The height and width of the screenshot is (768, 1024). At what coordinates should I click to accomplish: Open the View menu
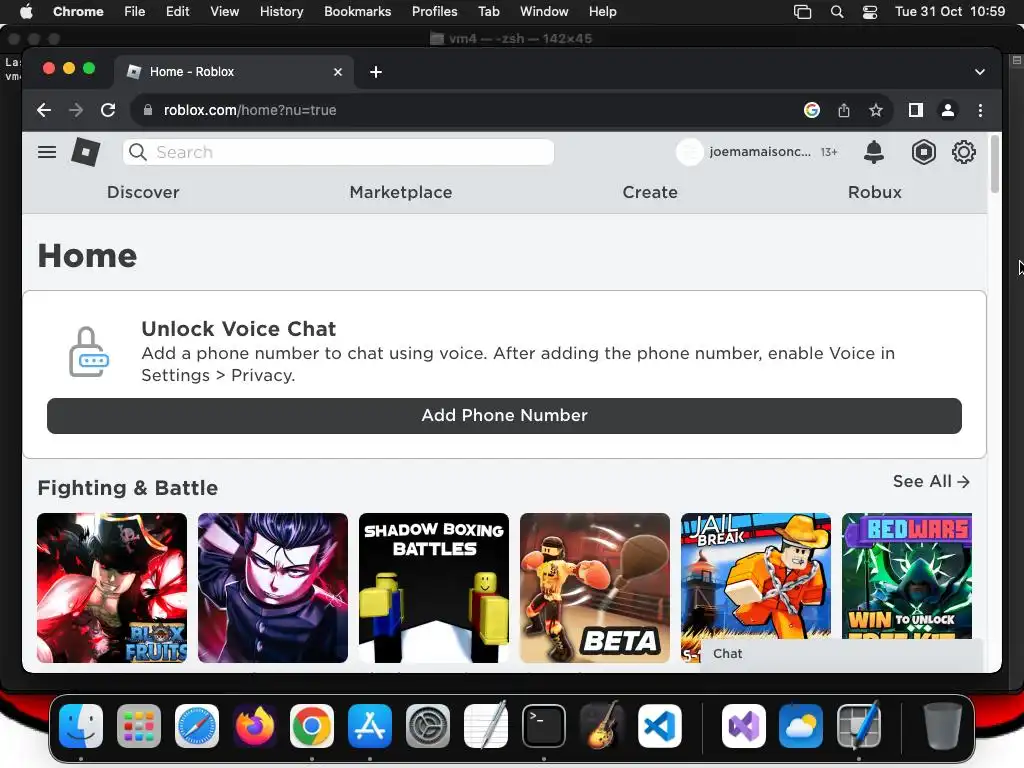click(225, 12)
